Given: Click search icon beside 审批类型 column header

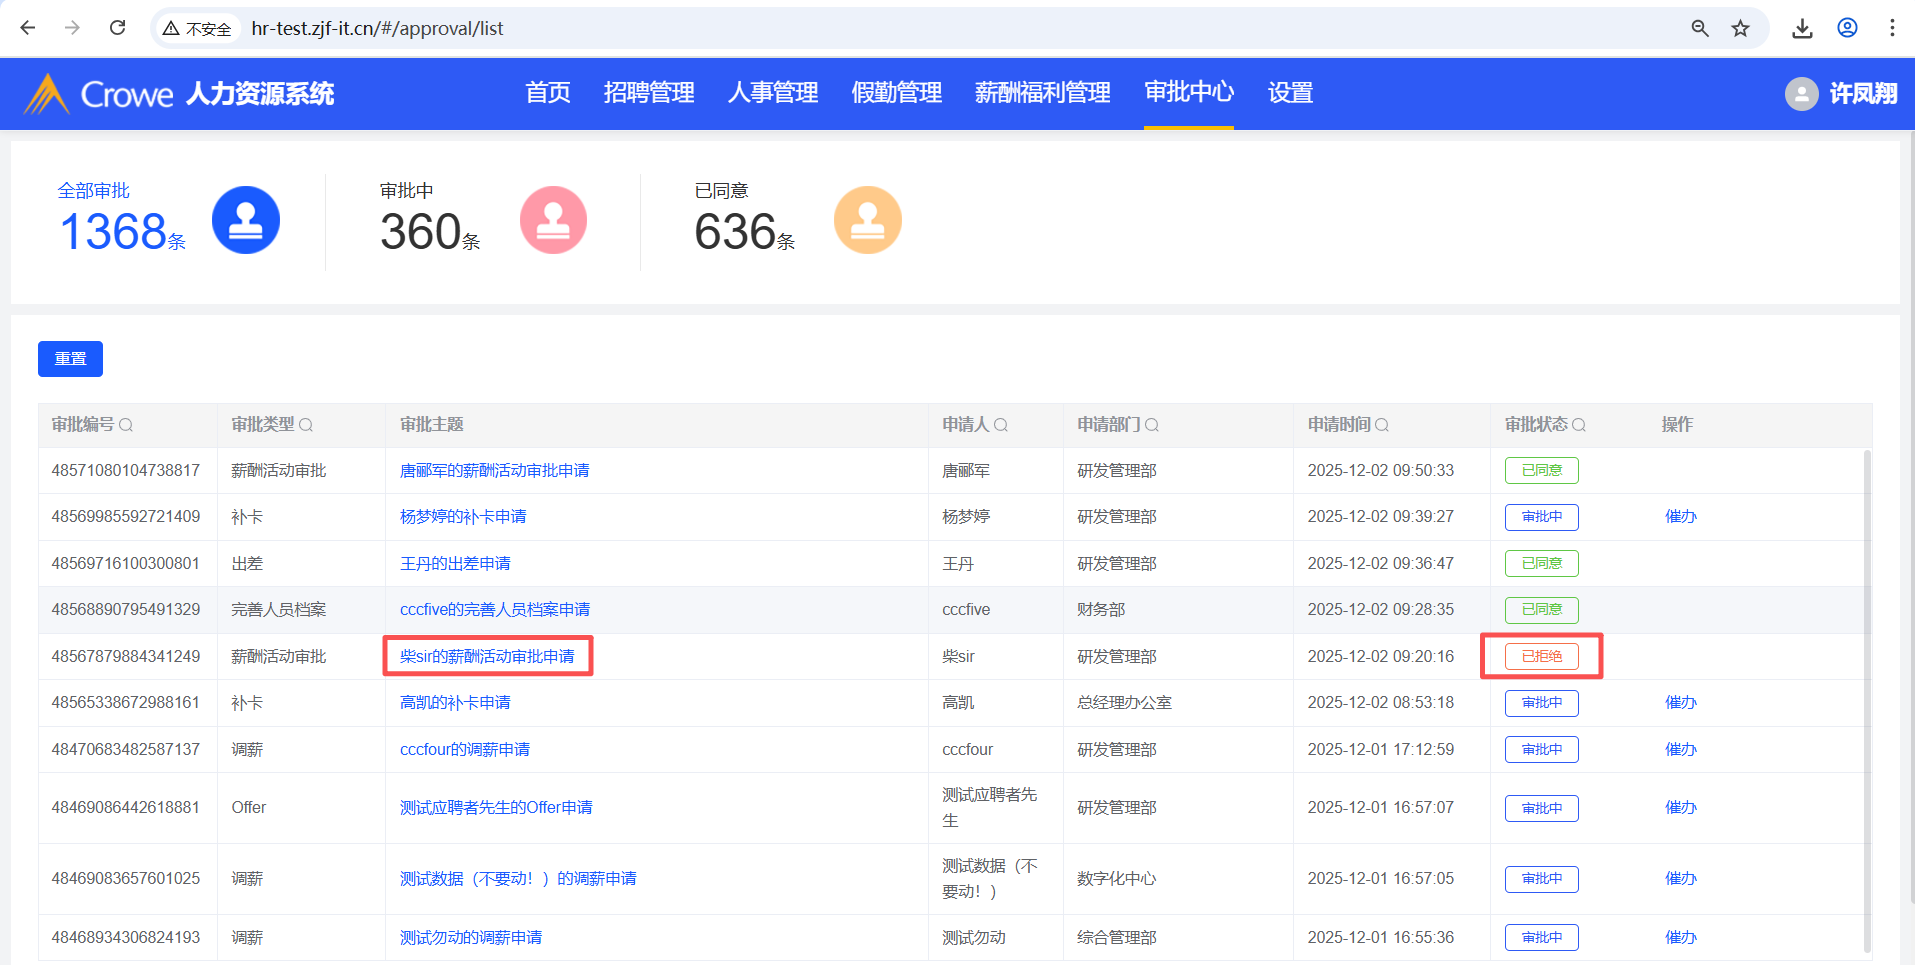Looking at the screenshot, I should [306, 425].
